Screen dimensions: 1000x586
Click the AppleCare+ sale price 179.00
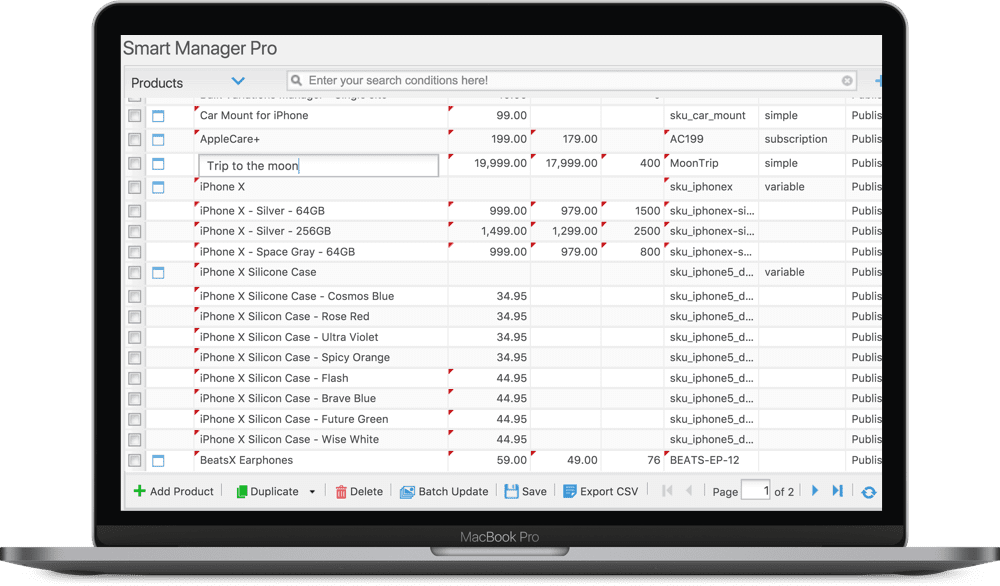pos(580,139)
